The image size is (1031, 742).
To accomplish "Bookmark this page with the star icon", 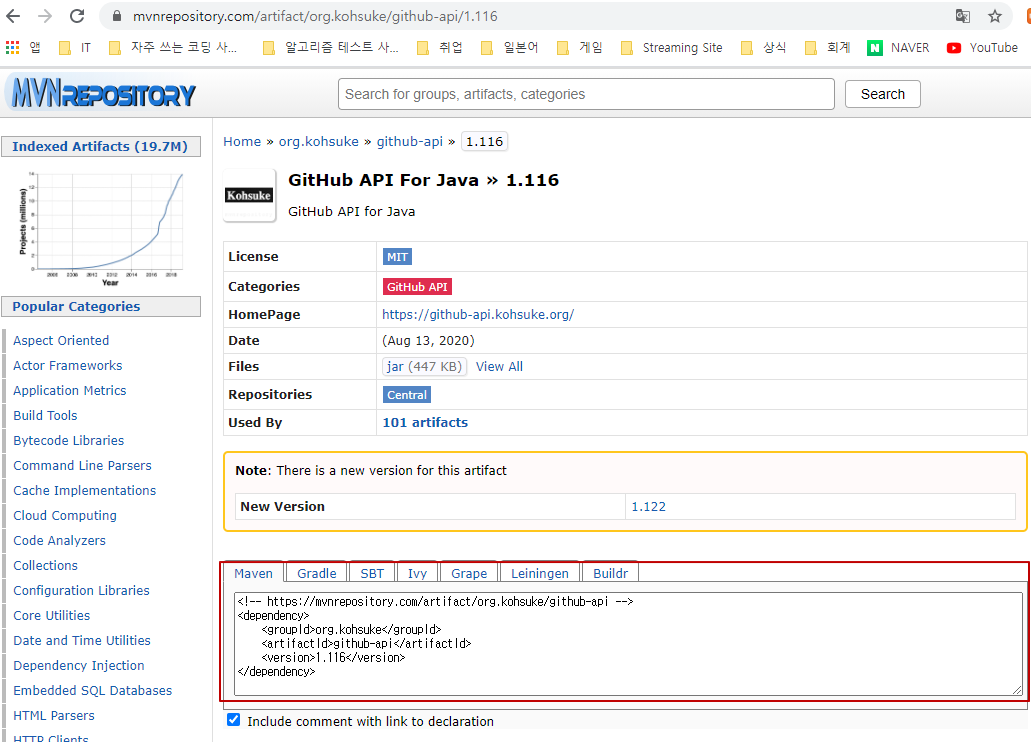I will coord(995,16).
